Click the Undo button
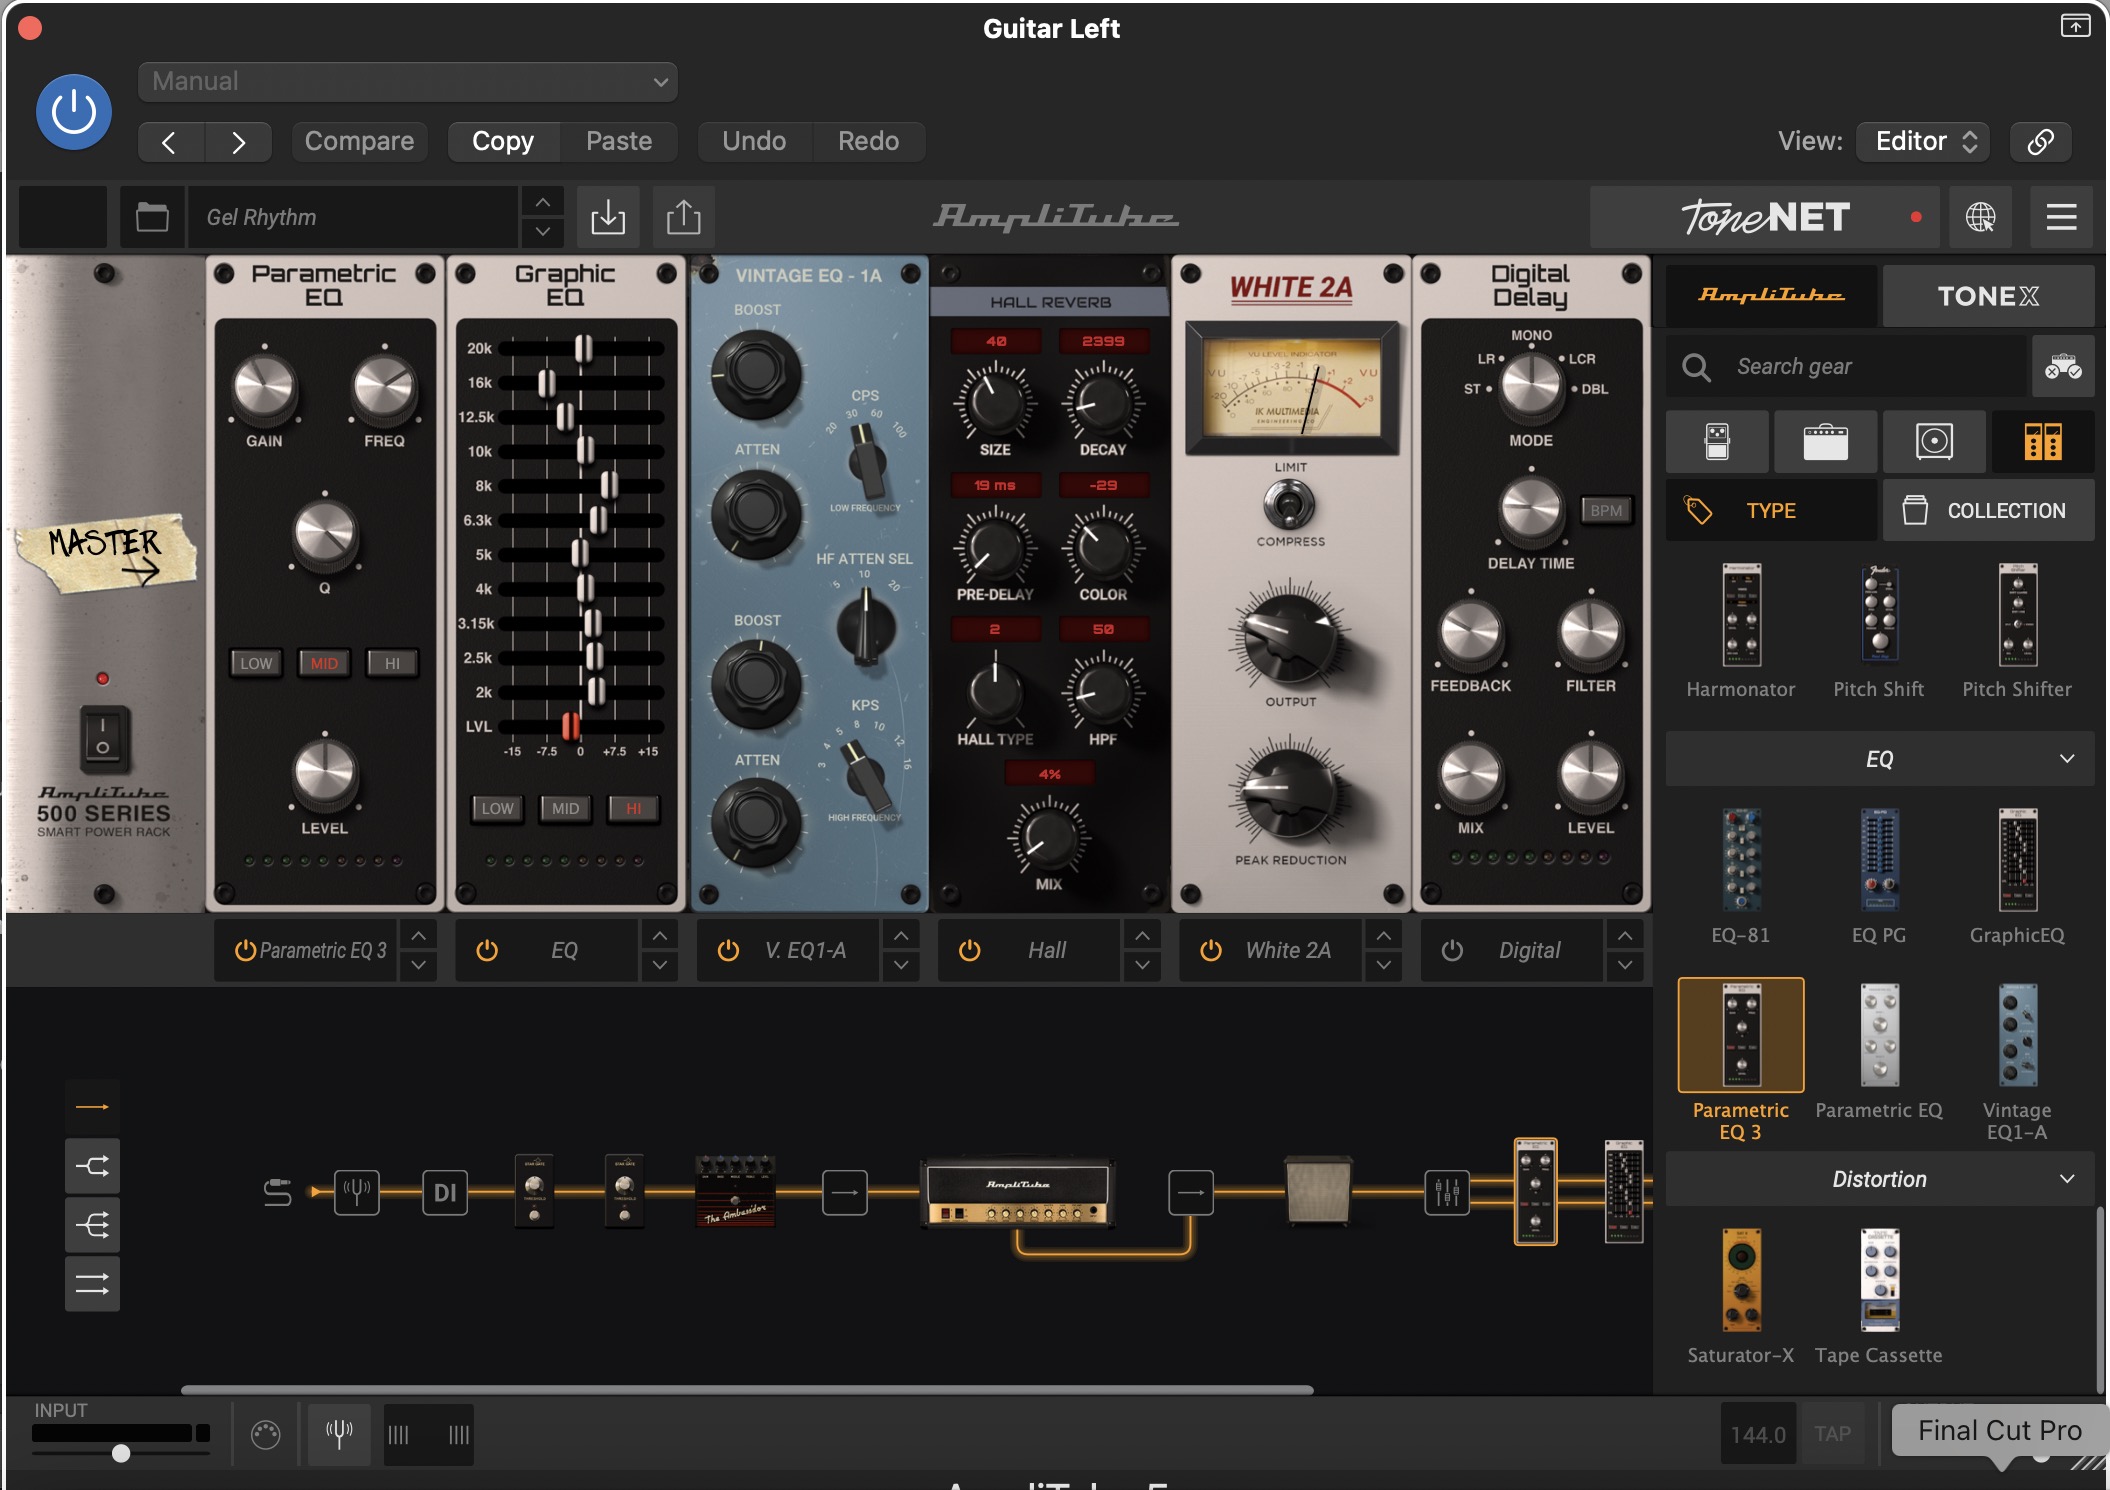This screenshot has width=2110, height=1490. click(754, 141)
